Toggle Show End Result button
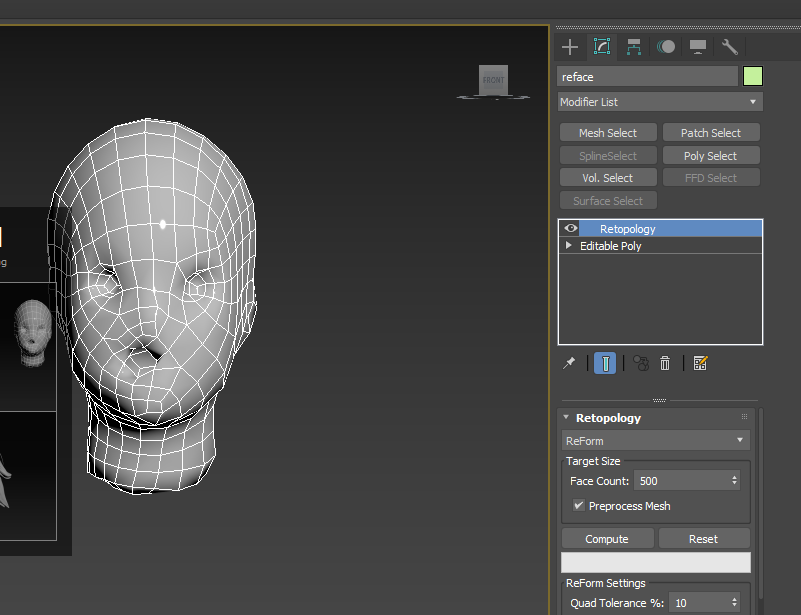Screen dimensions: 801x615 605,363
